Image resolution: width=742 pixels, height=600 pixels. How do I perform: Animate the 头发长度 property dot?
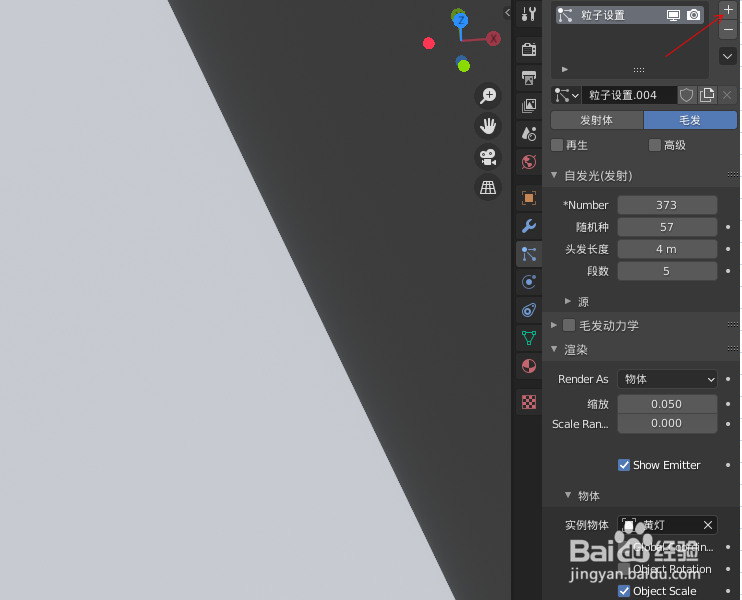pos(728,249)
